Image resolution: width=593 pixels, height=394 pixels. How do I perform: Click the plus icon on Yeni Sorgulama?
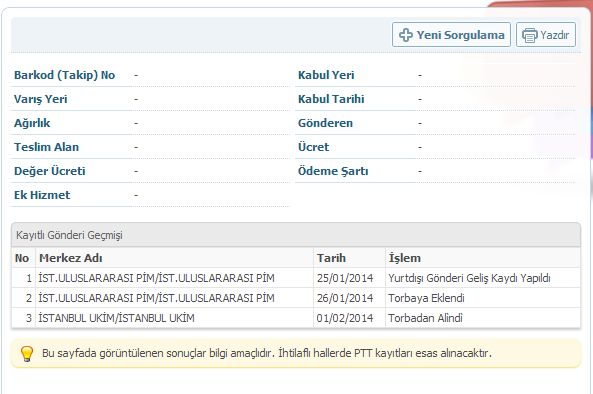point(406,35)
